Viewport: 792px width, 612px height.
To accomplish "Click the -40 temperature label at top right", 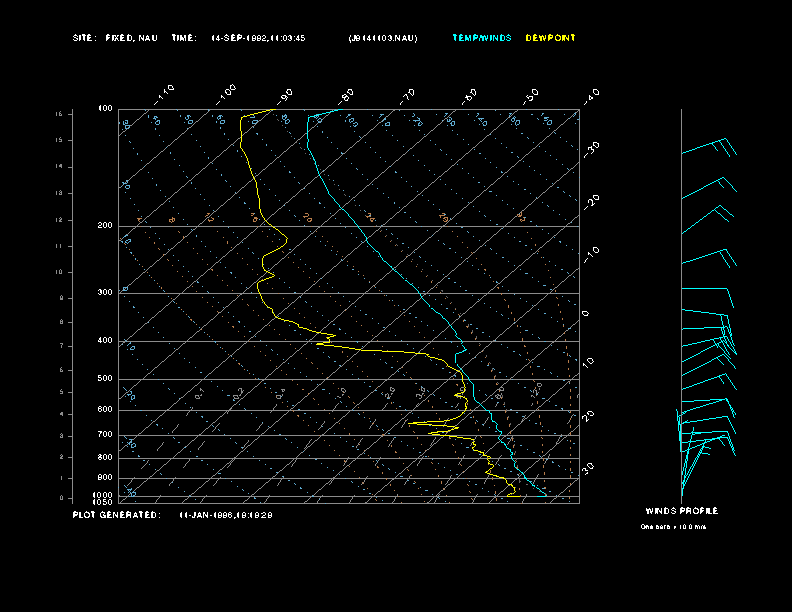I will [591, 95].
